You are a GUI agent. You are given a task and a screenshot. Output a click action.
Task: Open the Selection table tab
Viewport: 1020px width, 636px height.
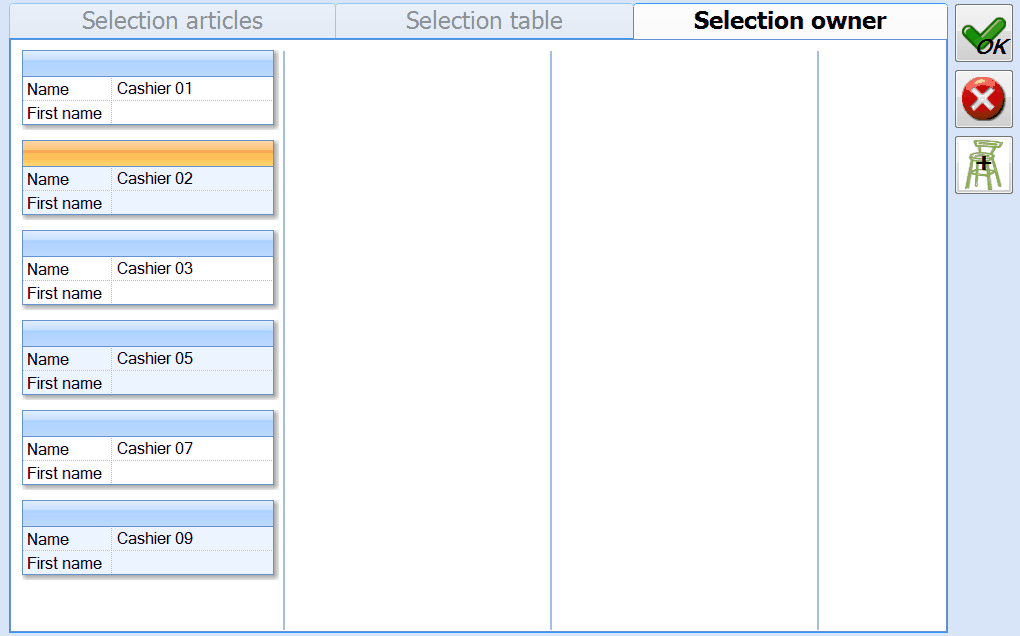[484, 21]
